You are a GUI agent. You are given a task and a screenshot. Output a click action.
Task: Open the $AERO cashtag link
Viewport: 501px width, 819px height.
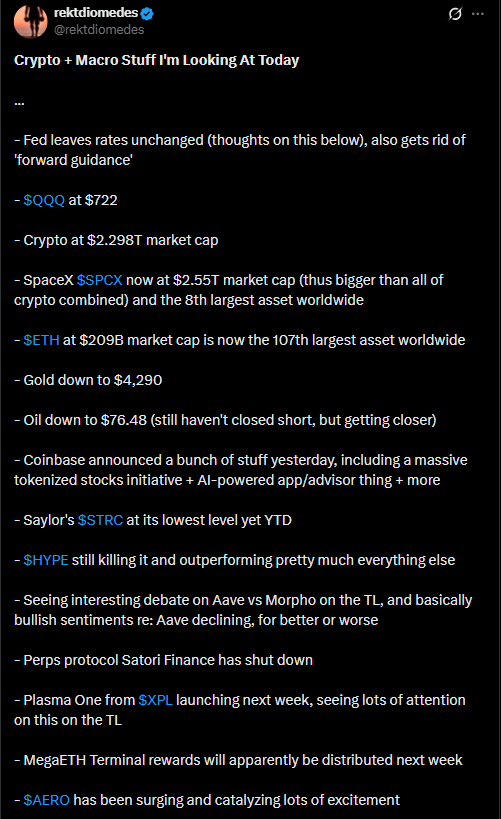point(46,800)
